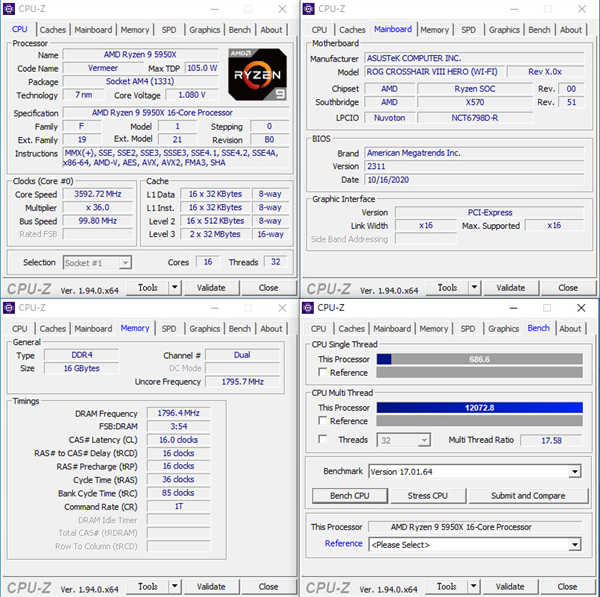This screenshot has width=600, height=597.
Task: Click the 'AMD Ryzen 9 5950X' Name value
Action: (x=140, y=55)
